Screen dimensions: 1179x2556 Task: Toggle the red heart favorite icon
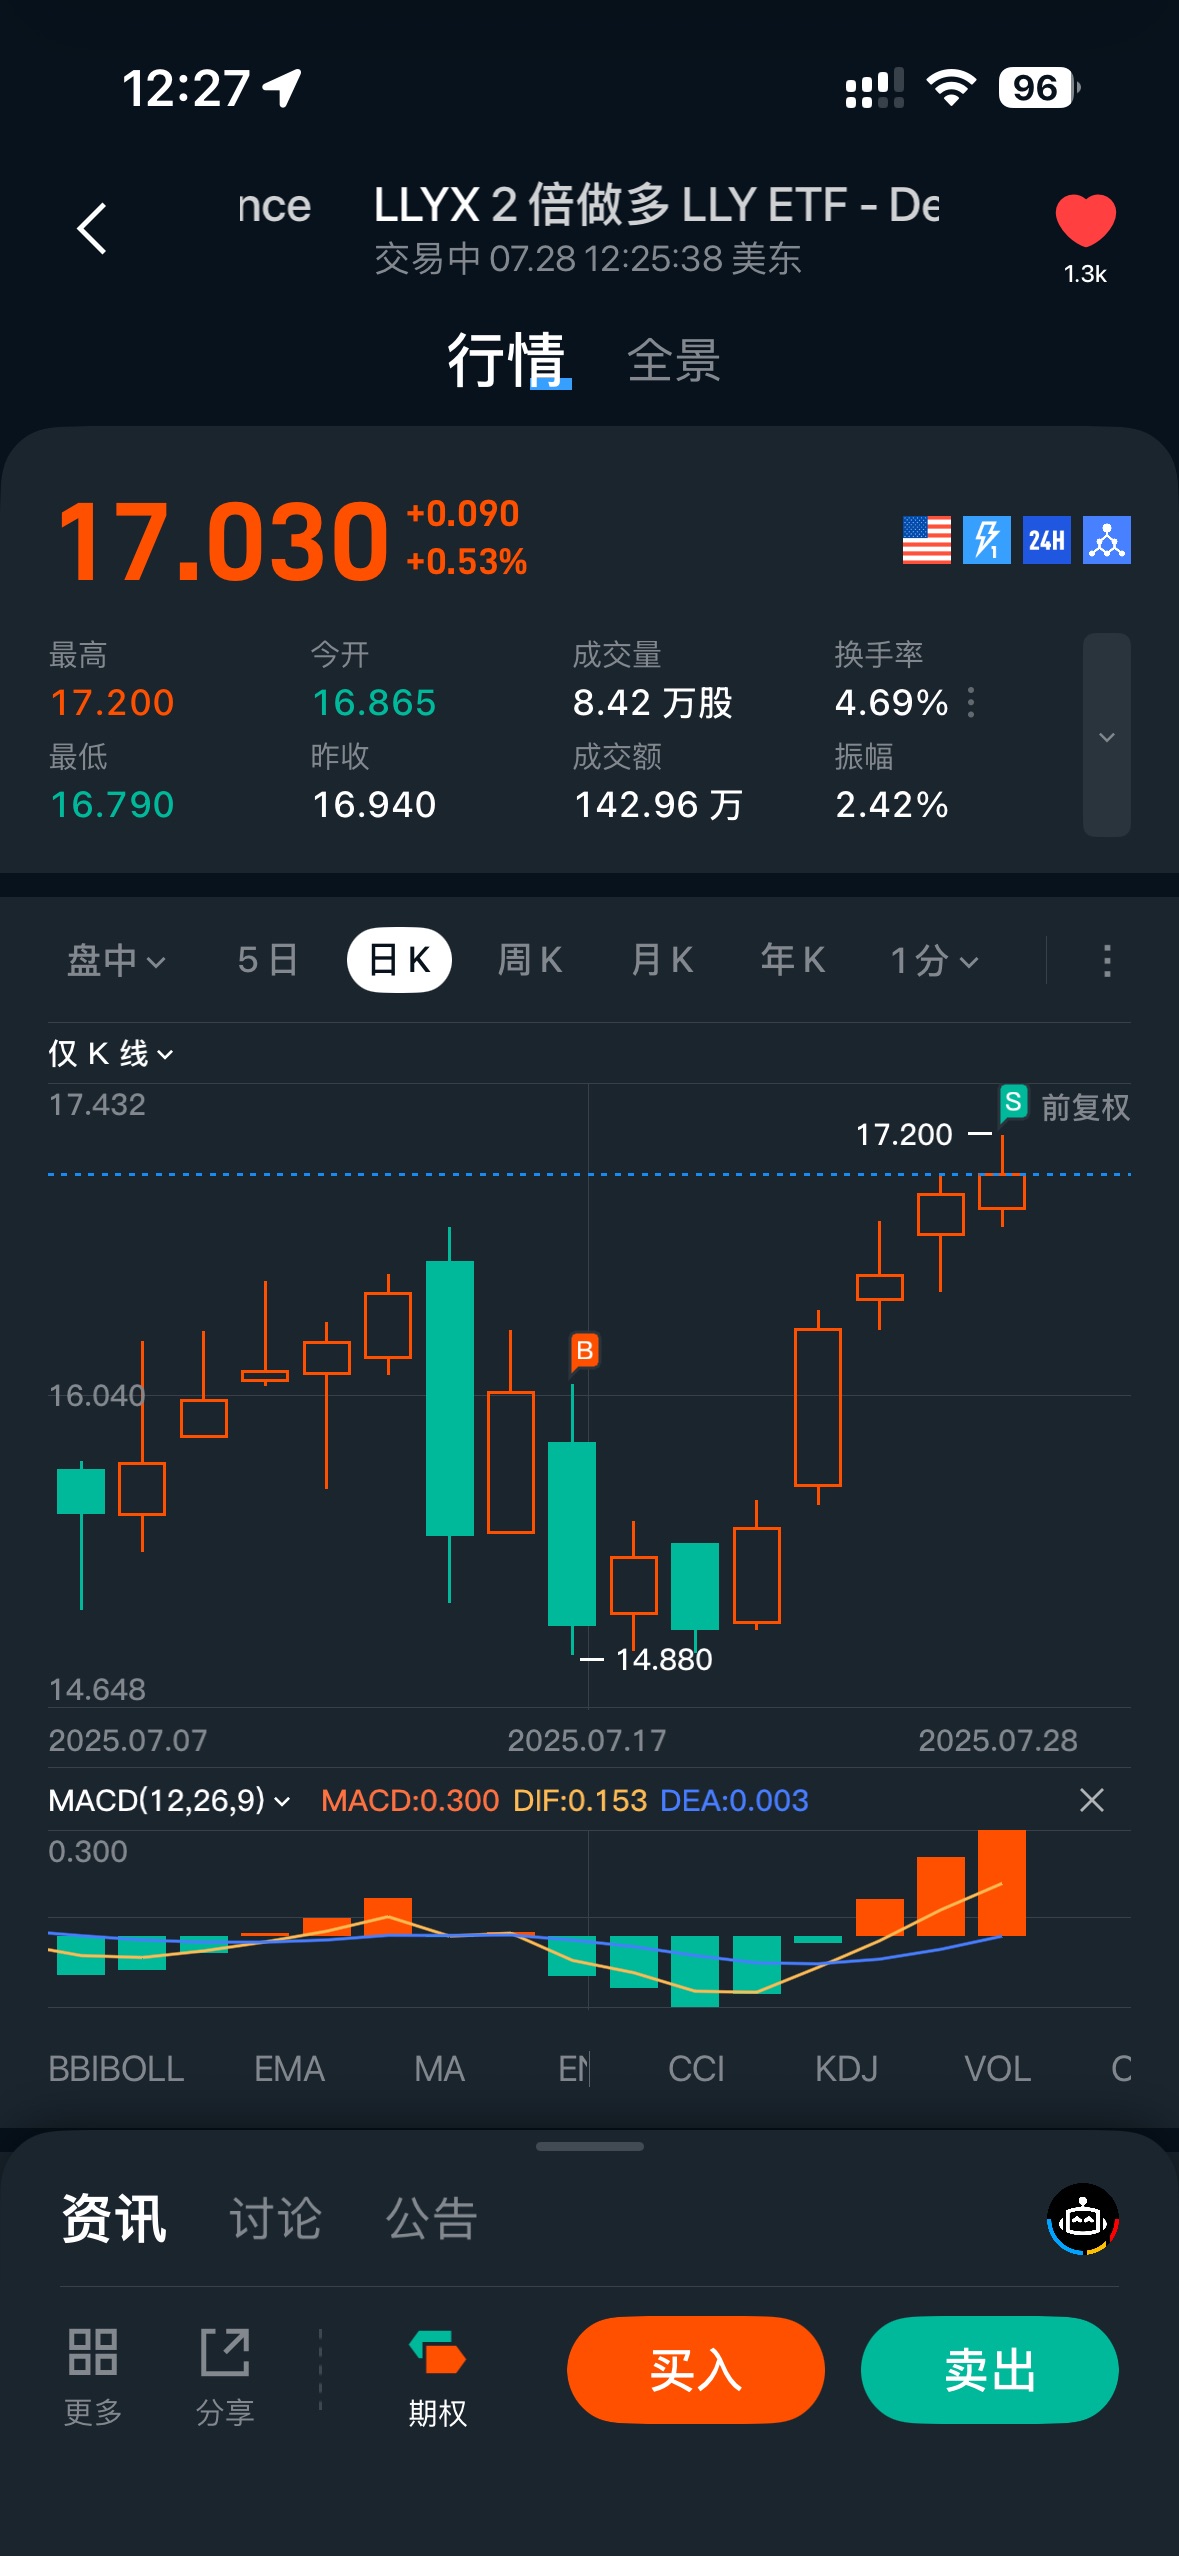click(1085, 220)
